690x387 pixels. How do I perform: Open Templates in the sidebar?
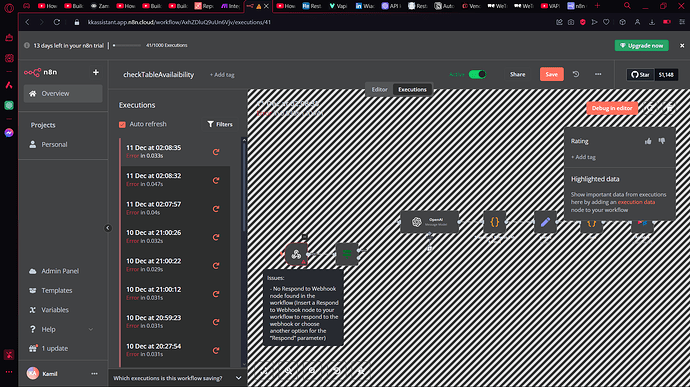point(56,291)
